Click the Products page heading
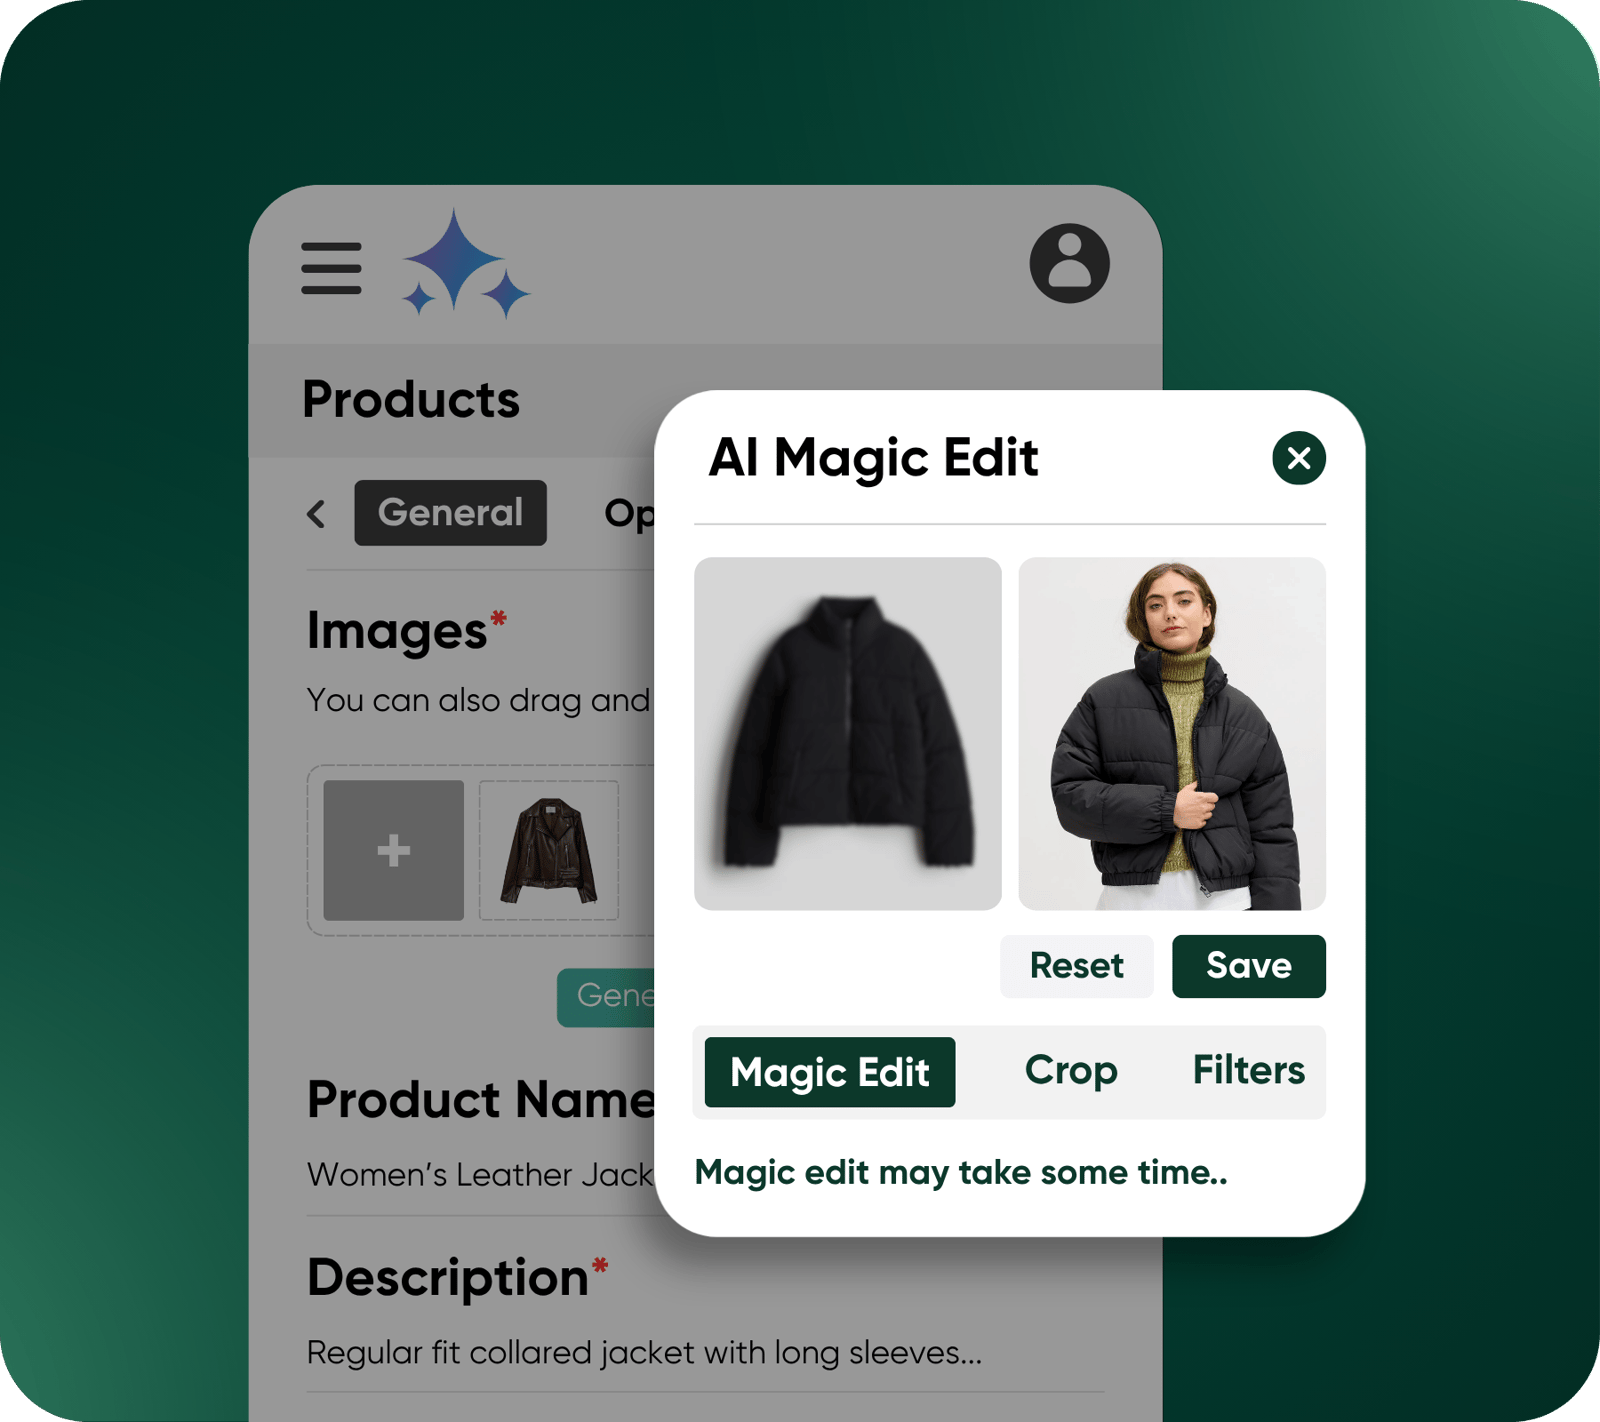This screenshot has width=1600, height=1422. click(410, 400)
